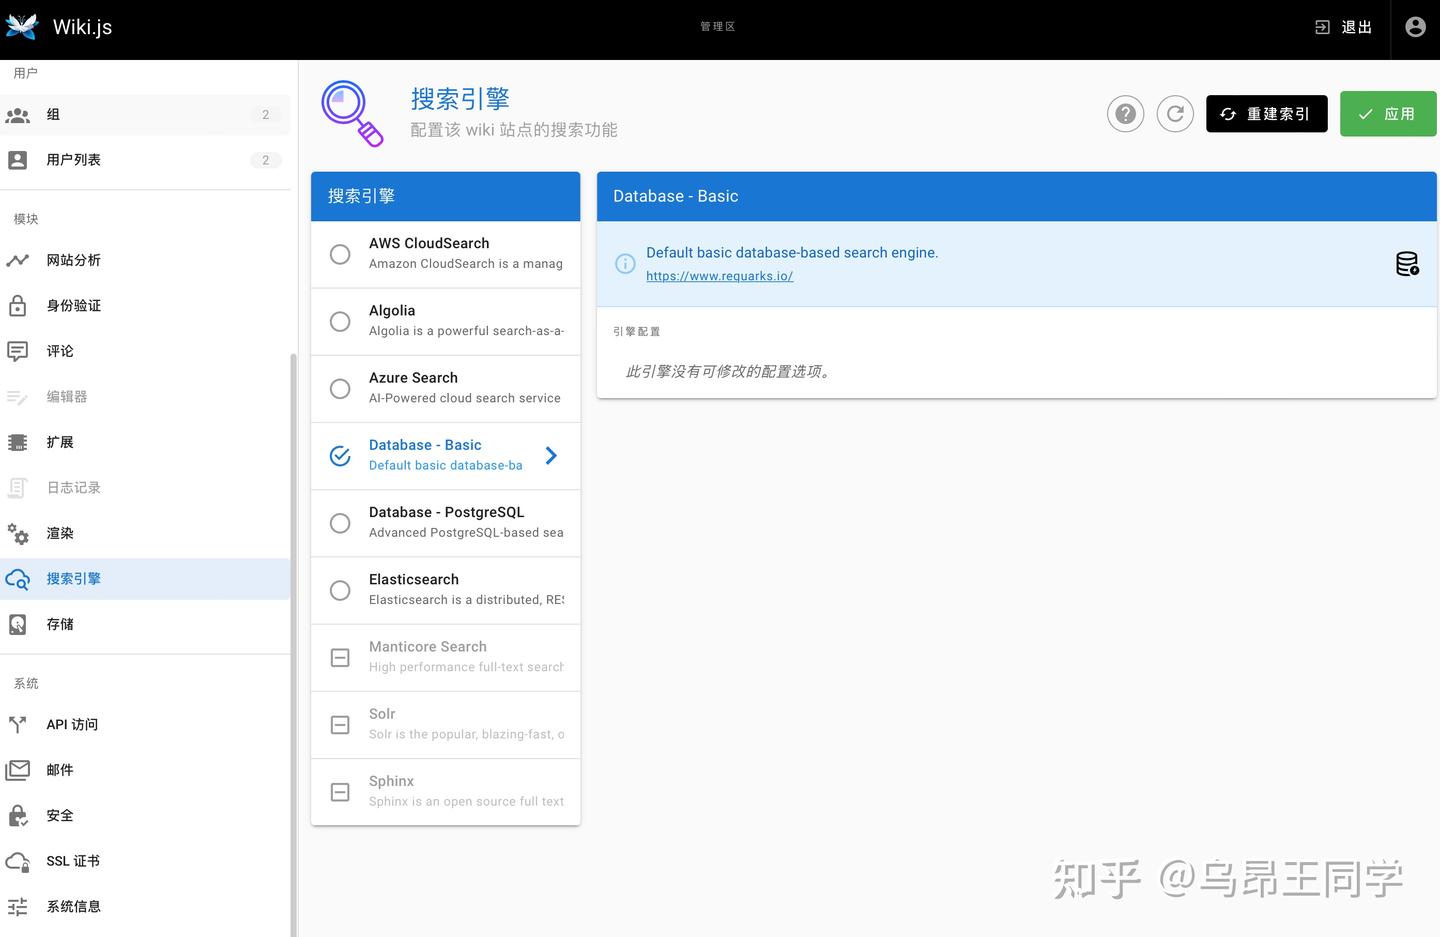Click the "Algolia is a powerful search-as-a-" description
Image resolution: width=1440 pixels, height=937 pixels.
coord(466,331)
